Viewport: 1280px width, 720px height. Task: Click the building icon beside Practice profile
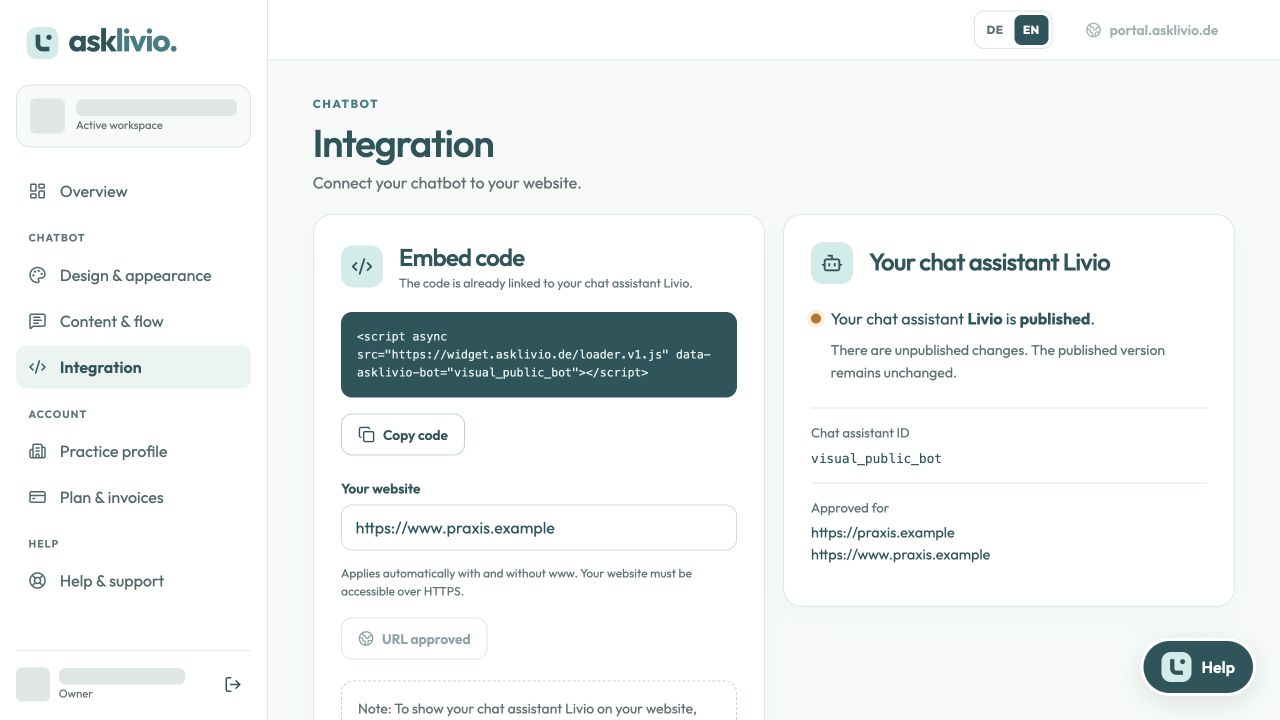pyautogui.click(x=37, y=451)
